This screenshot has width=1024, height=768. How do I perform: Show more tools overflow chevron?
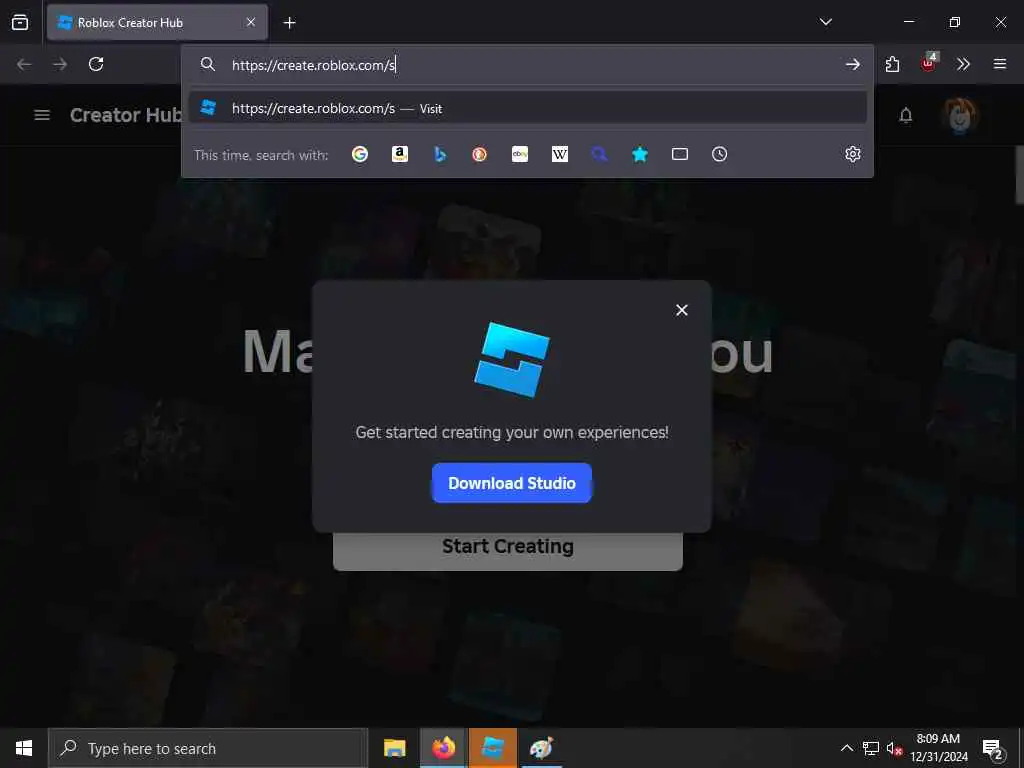(963, 64)
